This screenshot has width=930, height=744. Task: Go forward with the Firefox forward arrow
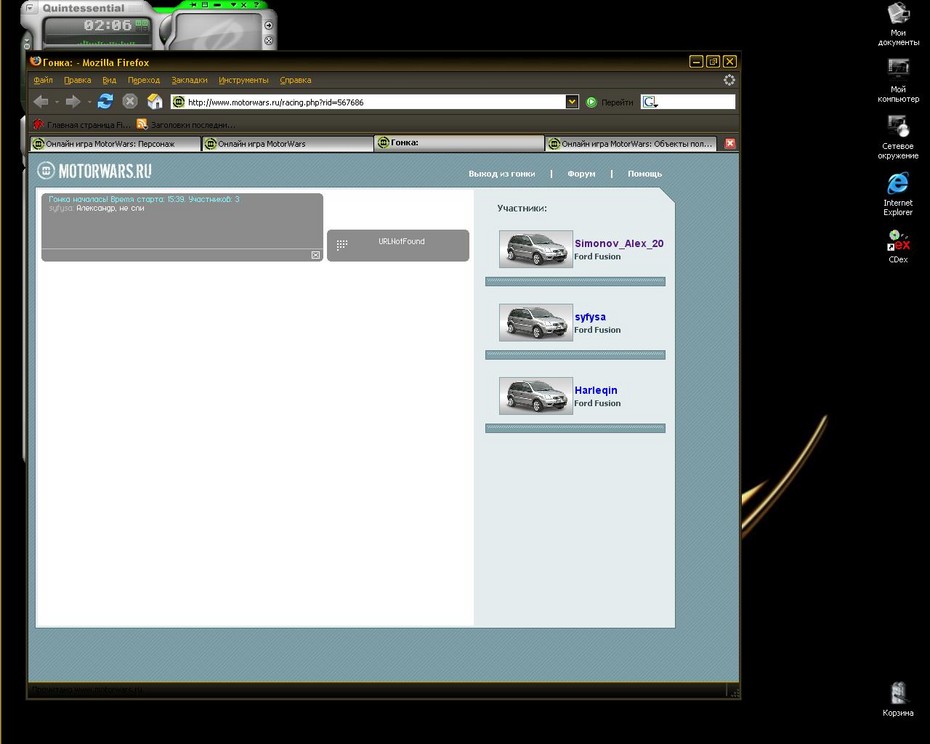73,102
